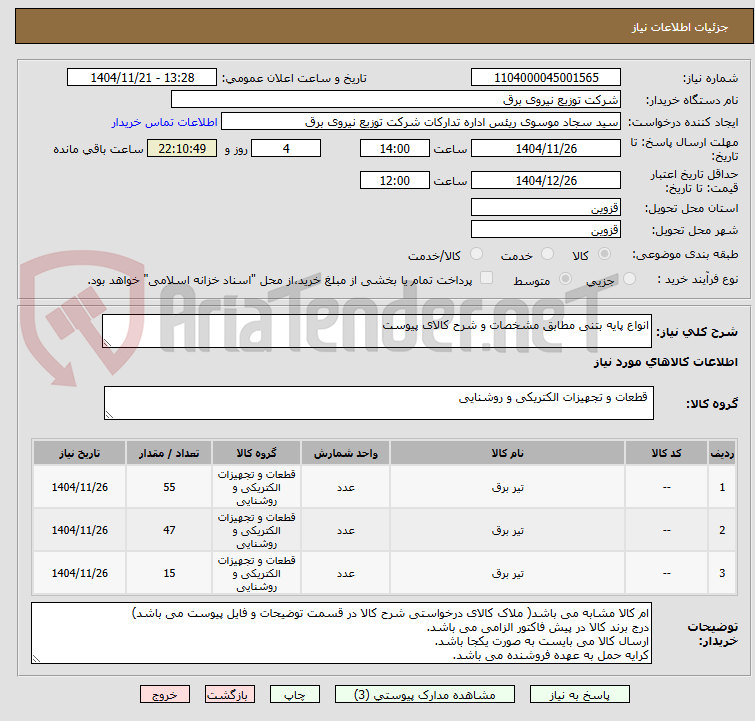This screenshot has height=721, width=755.
Task: Open اطلاعات تماس خریدار link
Action: click(165, 122)
